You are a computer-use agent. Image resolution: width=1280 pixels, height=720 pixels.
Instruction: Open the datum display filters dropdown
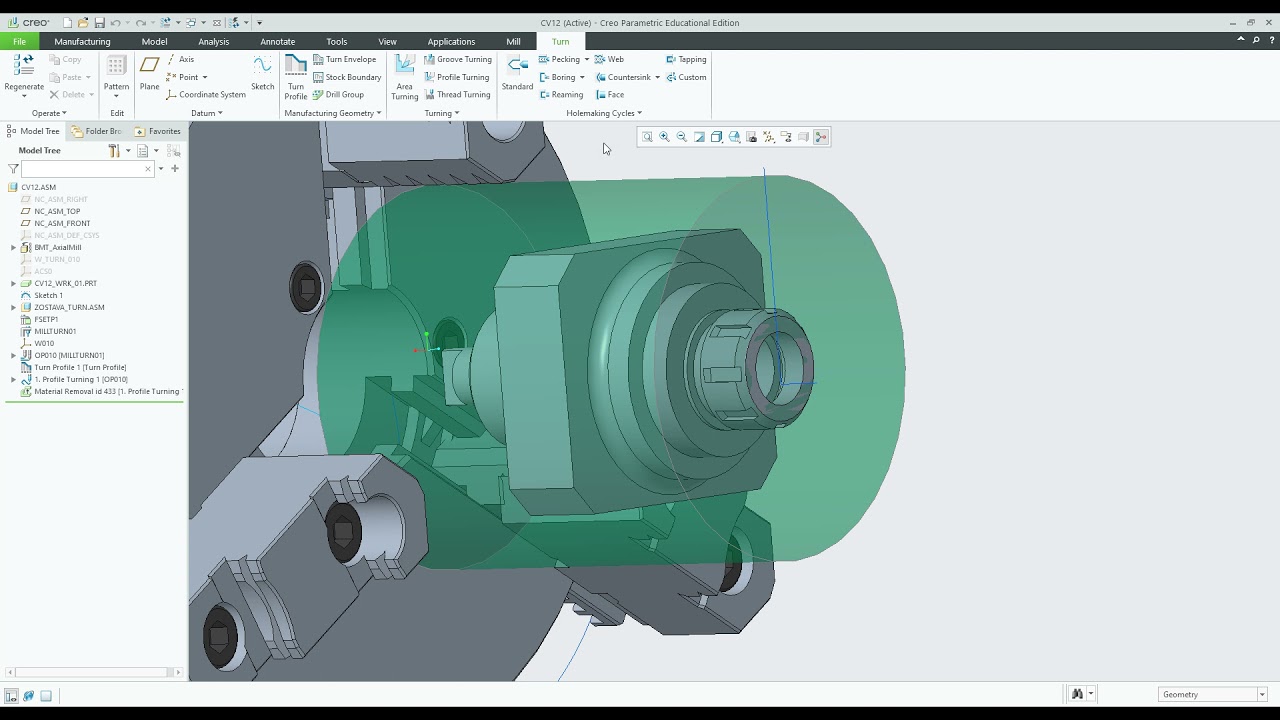[769, 137]
